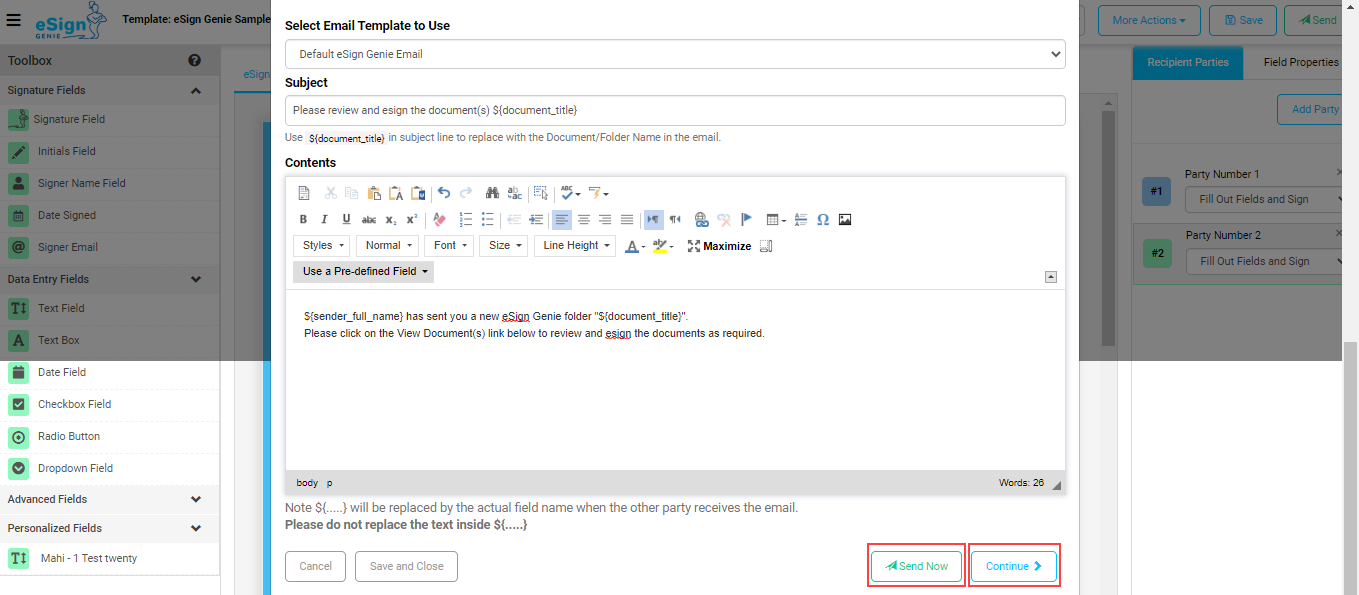Open the Templates document icon
This screenshot has height=595, width=1359.
click(x=304, y=193)
